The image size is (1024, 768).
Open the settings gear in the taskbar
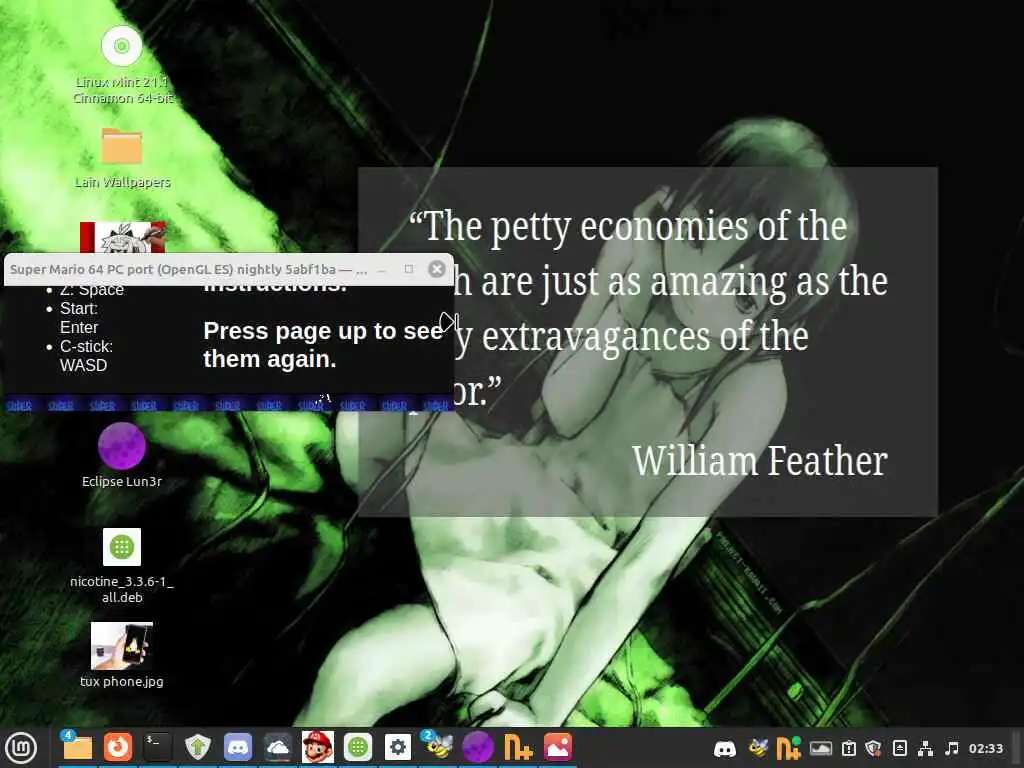pos(398,747)
